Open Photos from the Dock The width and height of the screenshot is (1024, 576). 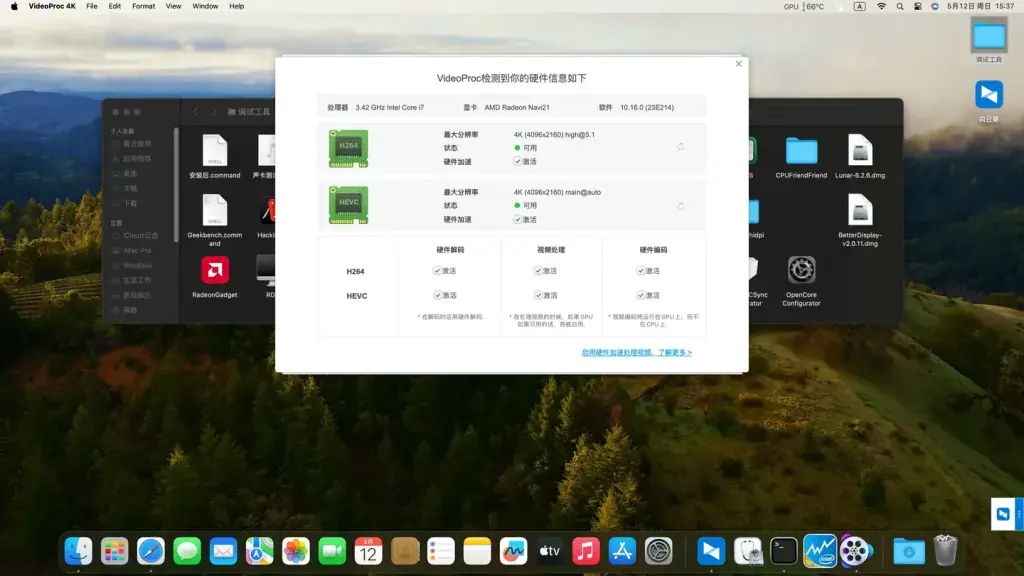point(296,551)
